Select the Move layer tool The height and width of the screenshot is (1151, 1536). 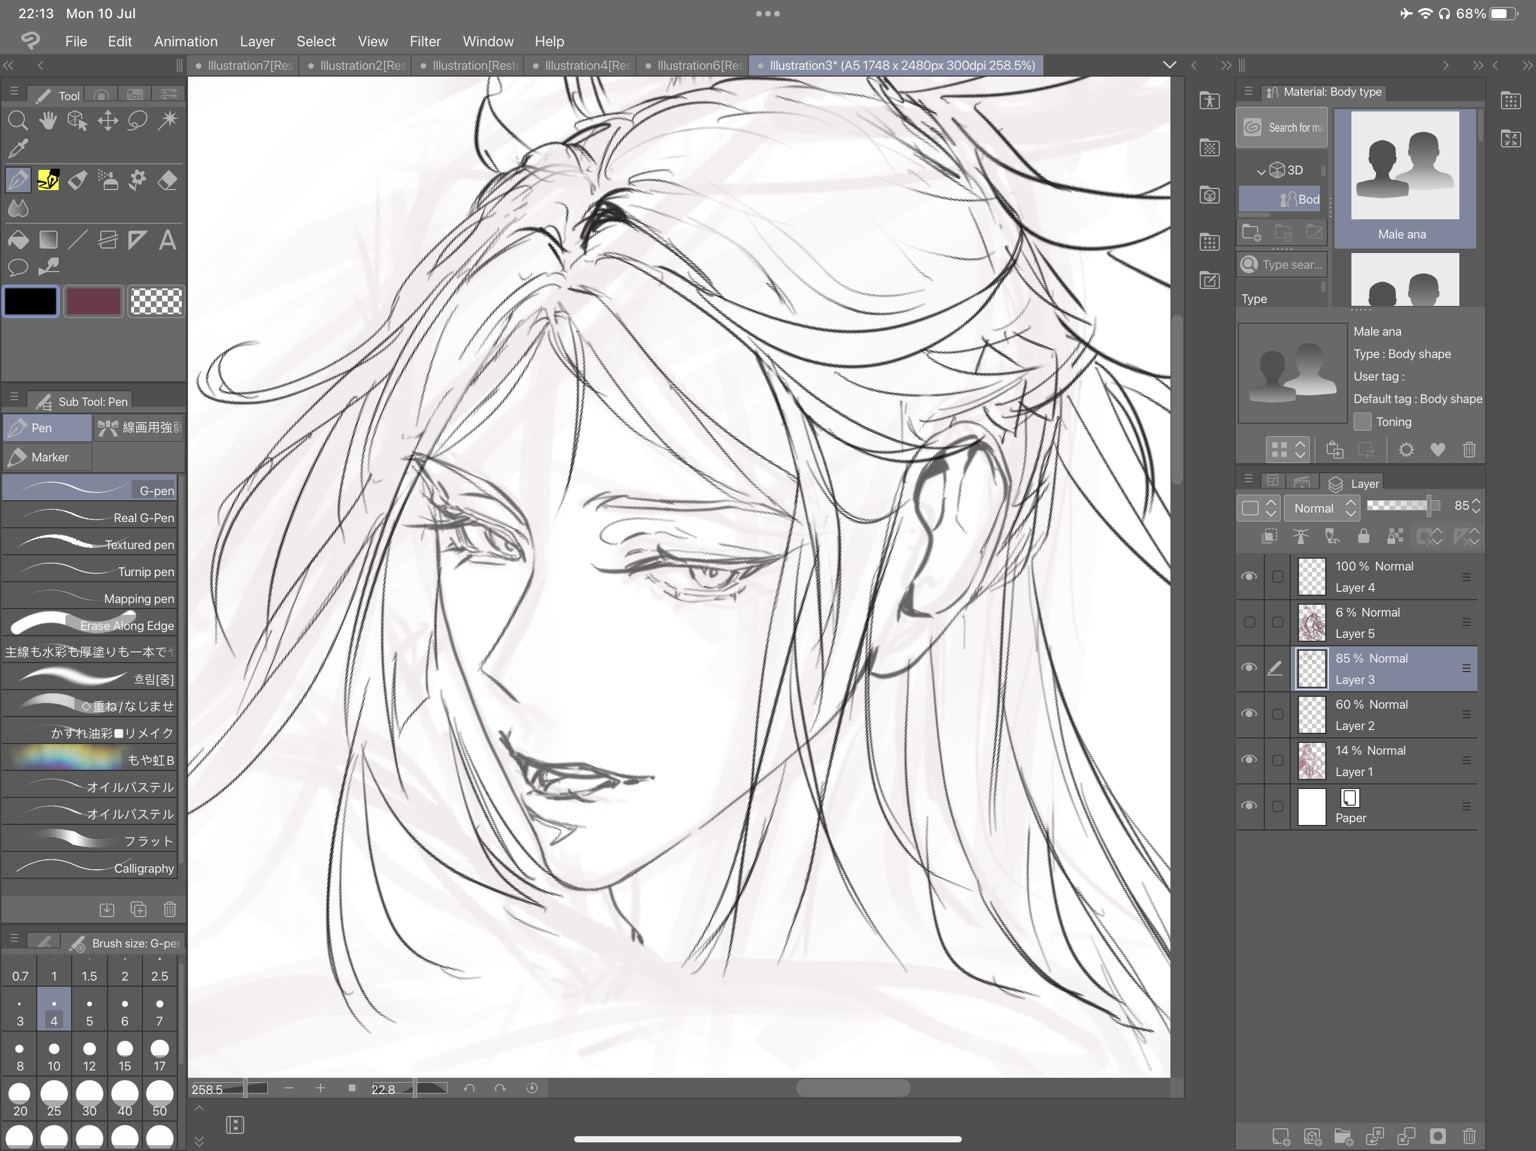tap(108, 121)
